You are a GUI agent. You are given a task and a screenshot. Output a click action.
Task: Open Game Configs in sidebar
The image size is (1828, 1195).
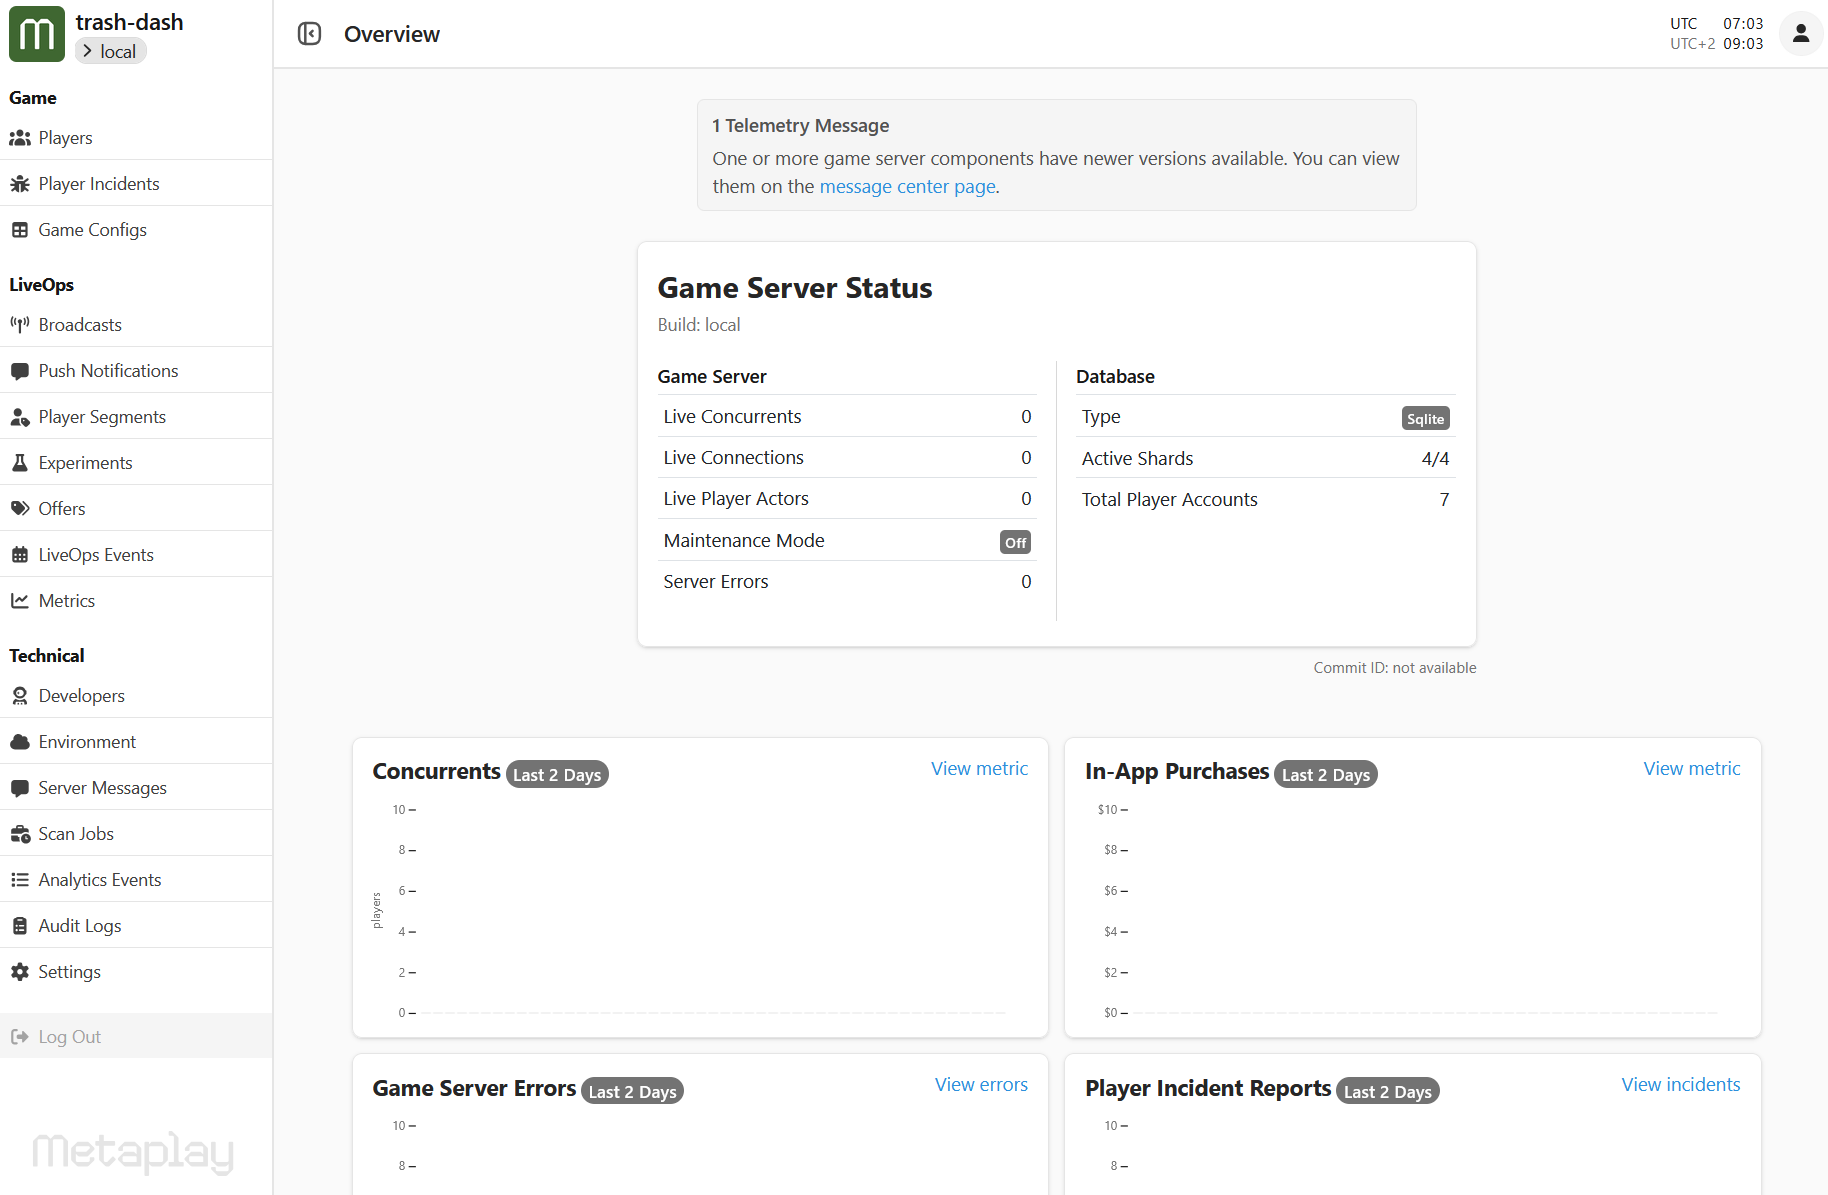(x=92, y=230)
